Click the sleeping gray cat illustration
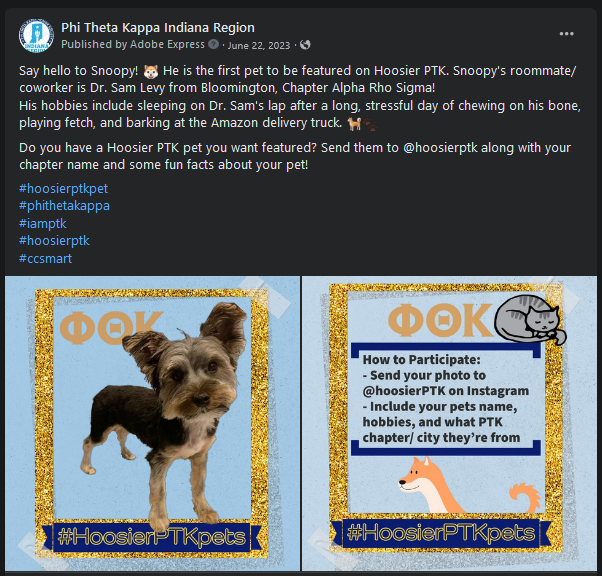This screenshot has width=602, height=576. (530, 319)
